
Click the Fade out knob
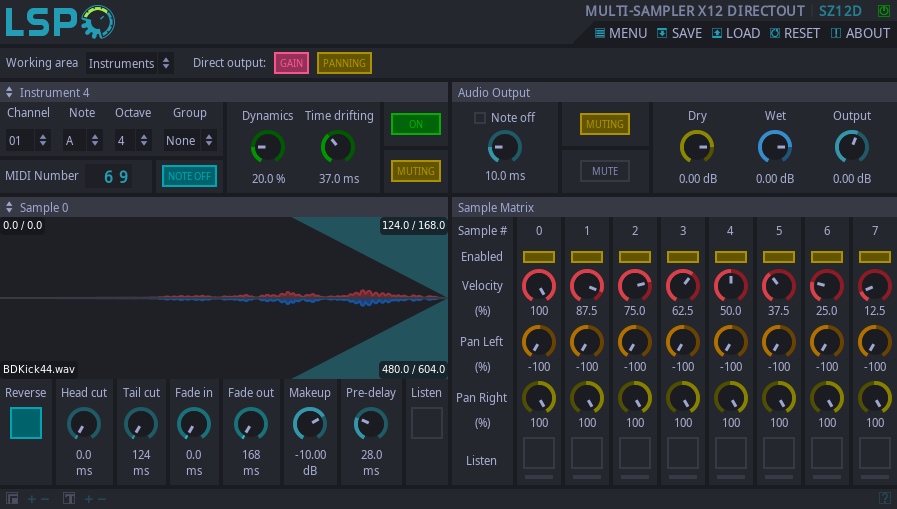coord(251,424)
